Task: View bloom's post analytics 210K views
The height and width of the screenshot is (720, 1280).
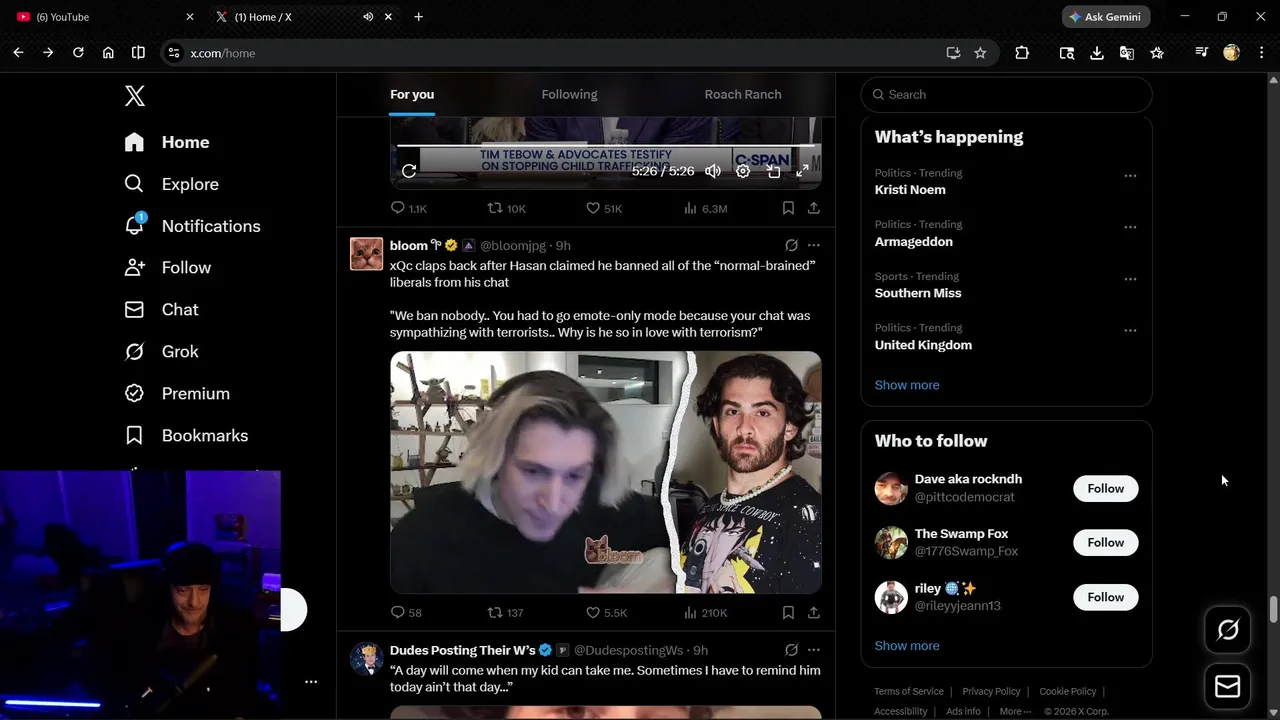Action: coord(705,612)
